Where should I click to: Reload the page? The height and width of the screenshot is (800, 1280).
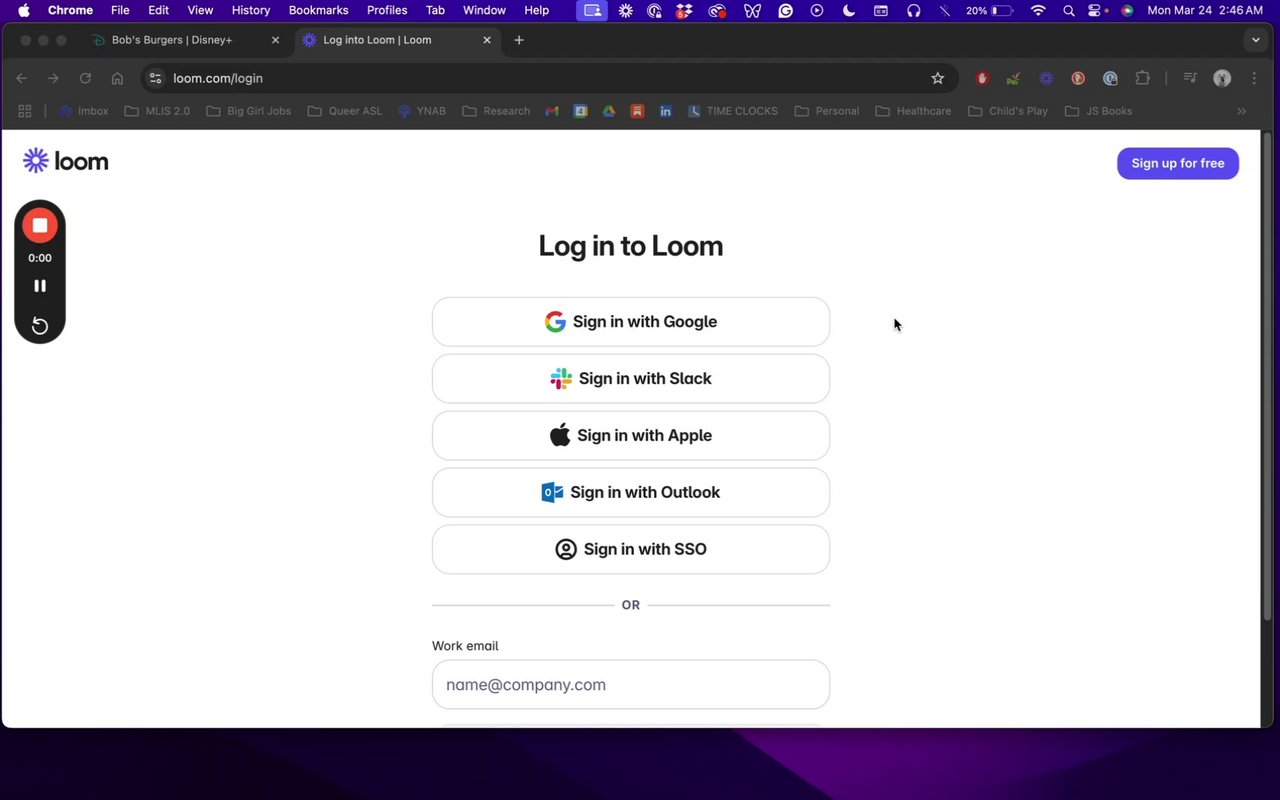(85, 78)
